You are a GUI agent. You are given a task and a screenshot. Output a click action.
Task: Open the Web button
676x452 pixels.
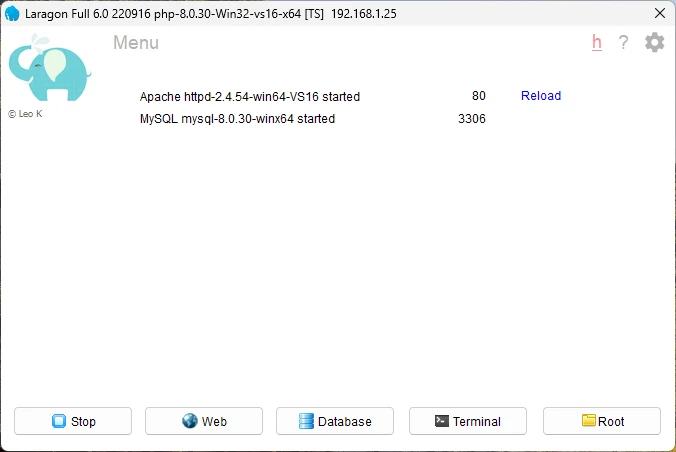click(204, 421)
